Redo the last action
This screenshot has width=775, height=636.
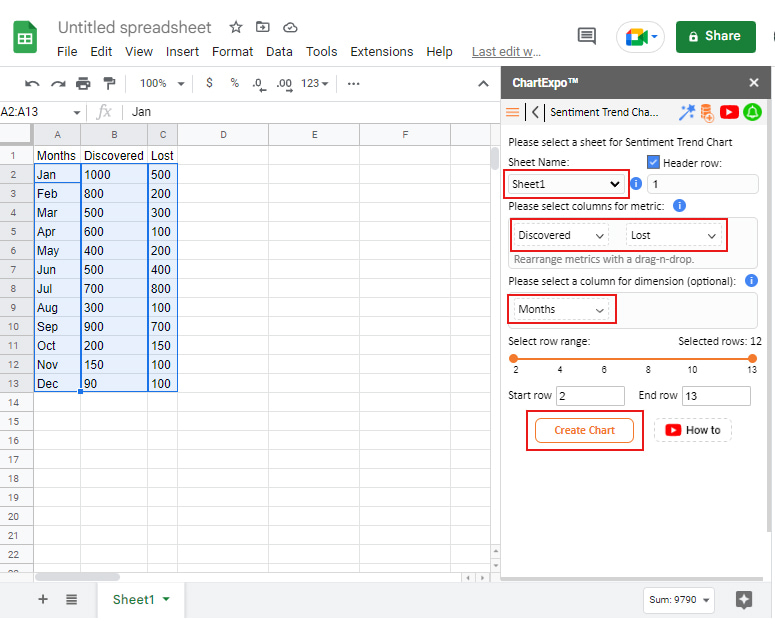(58, 84)
